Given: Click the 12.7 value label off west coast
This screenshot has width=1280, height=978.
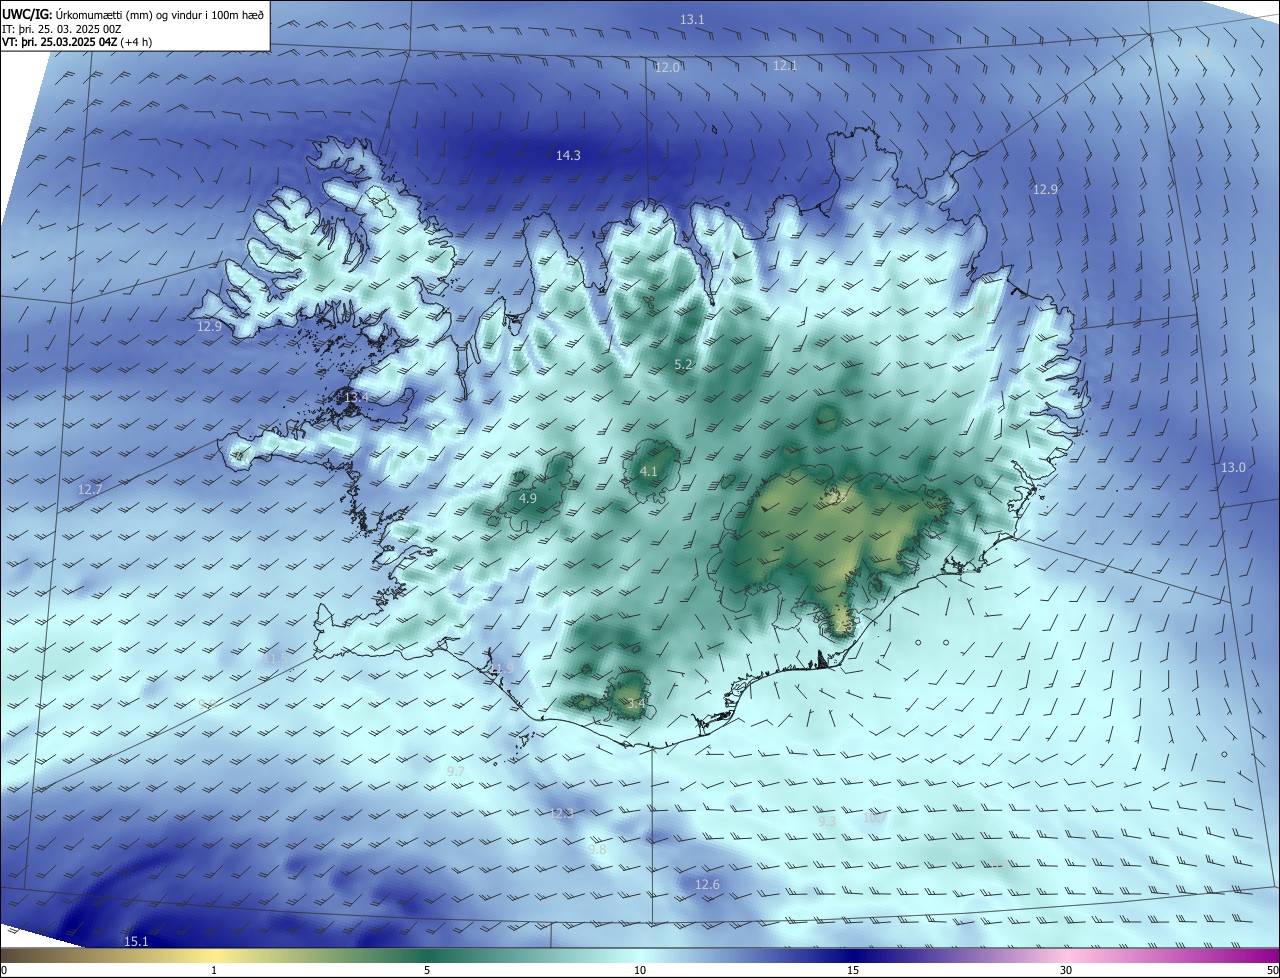Looking at the screenshot, I should [90, 489].
